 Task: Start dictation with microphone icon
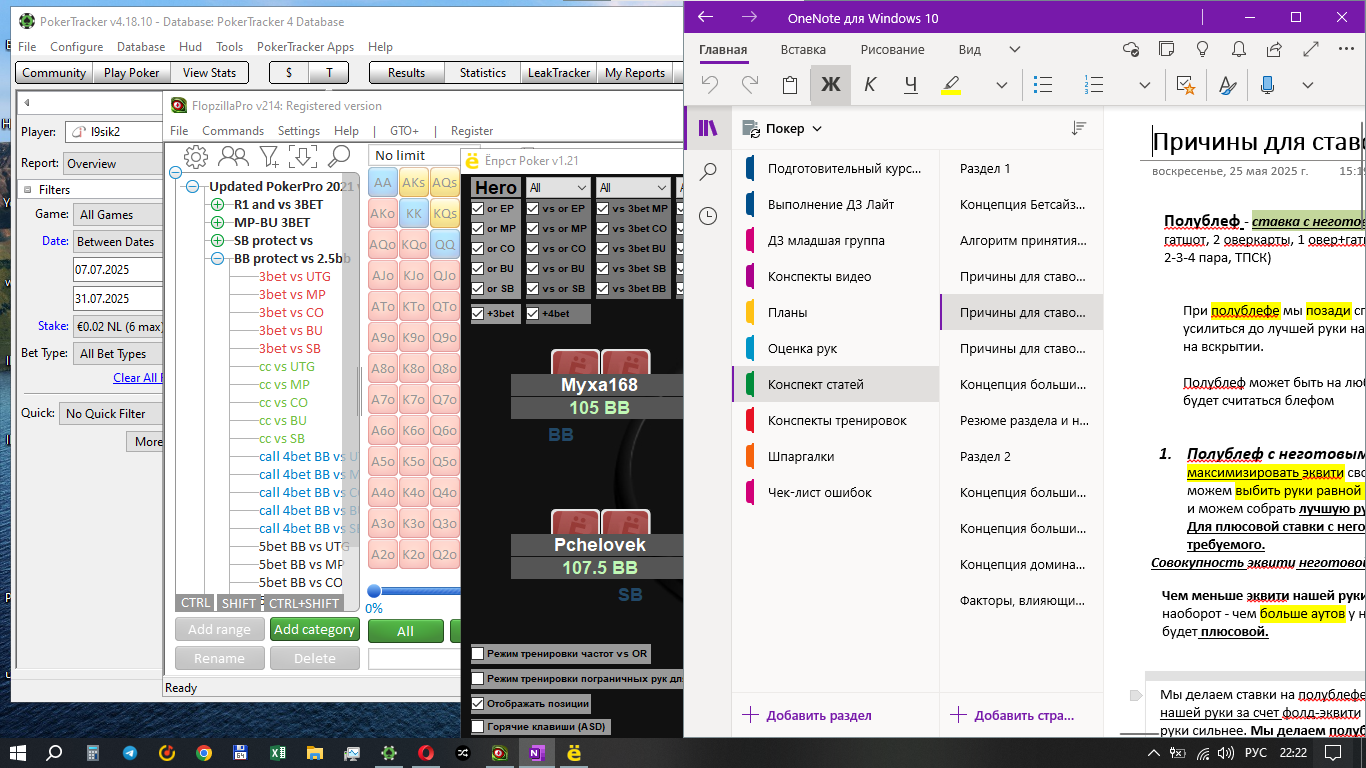pyautogui.click(x=1267, y=85)
